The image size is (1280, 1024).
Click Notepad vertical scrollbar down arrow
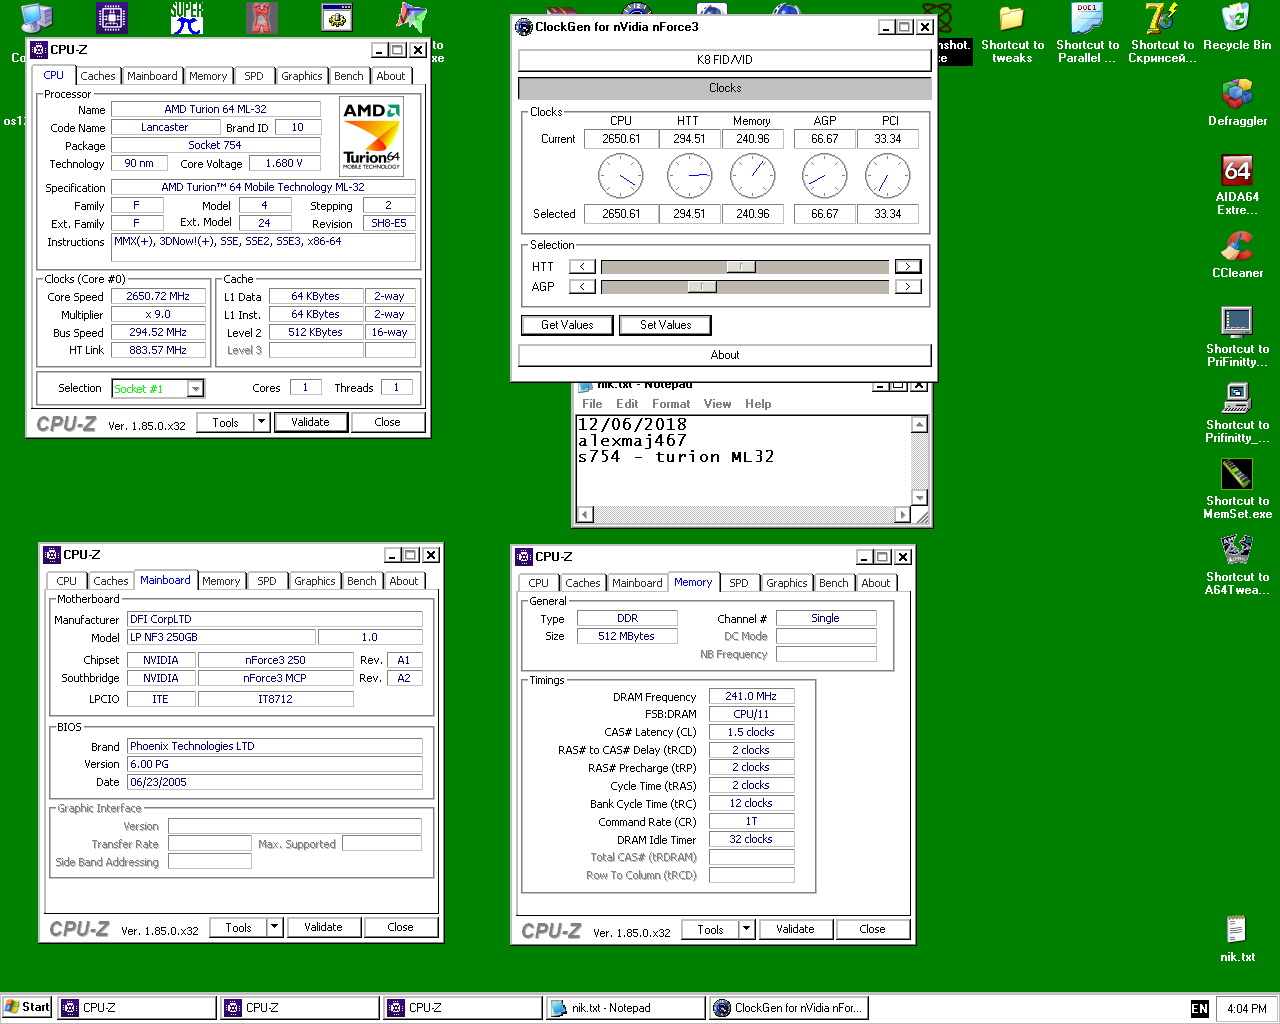click(x=920, y=497)
